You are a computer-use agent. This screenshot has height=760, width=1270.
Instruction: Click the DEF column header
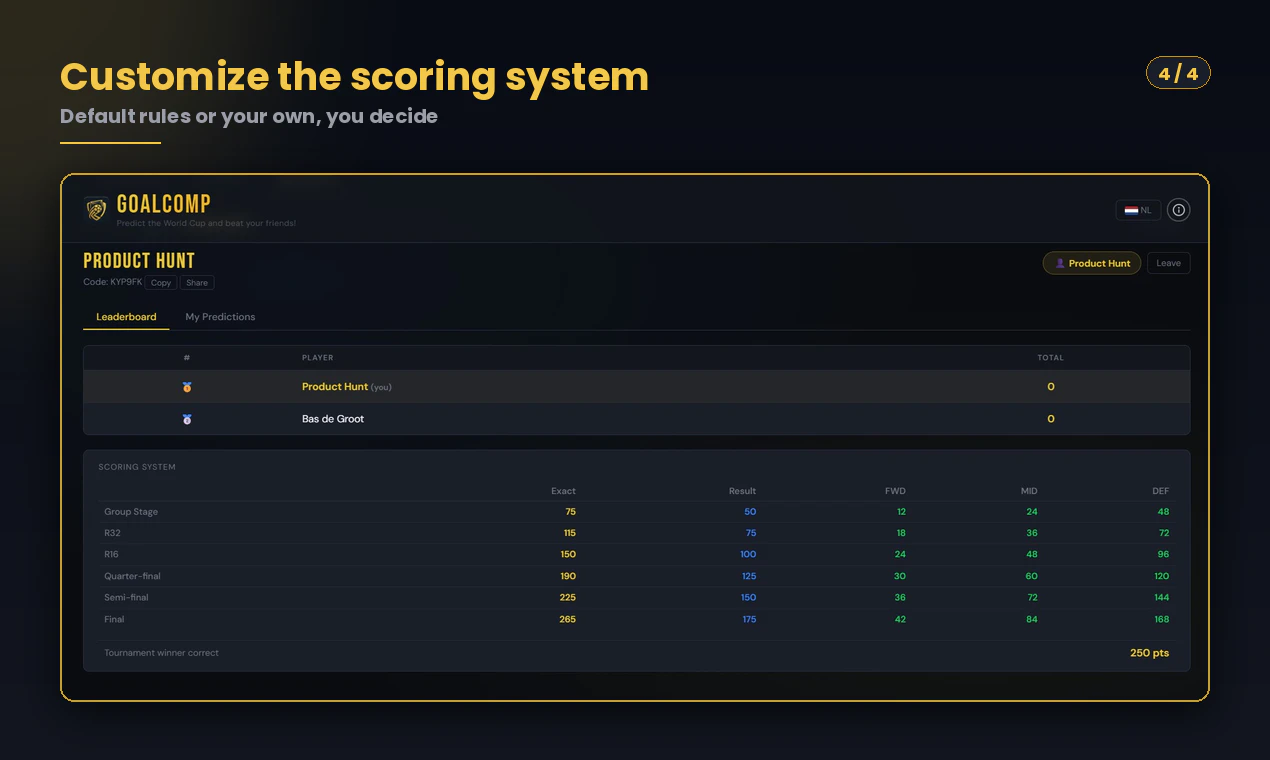1160,491
